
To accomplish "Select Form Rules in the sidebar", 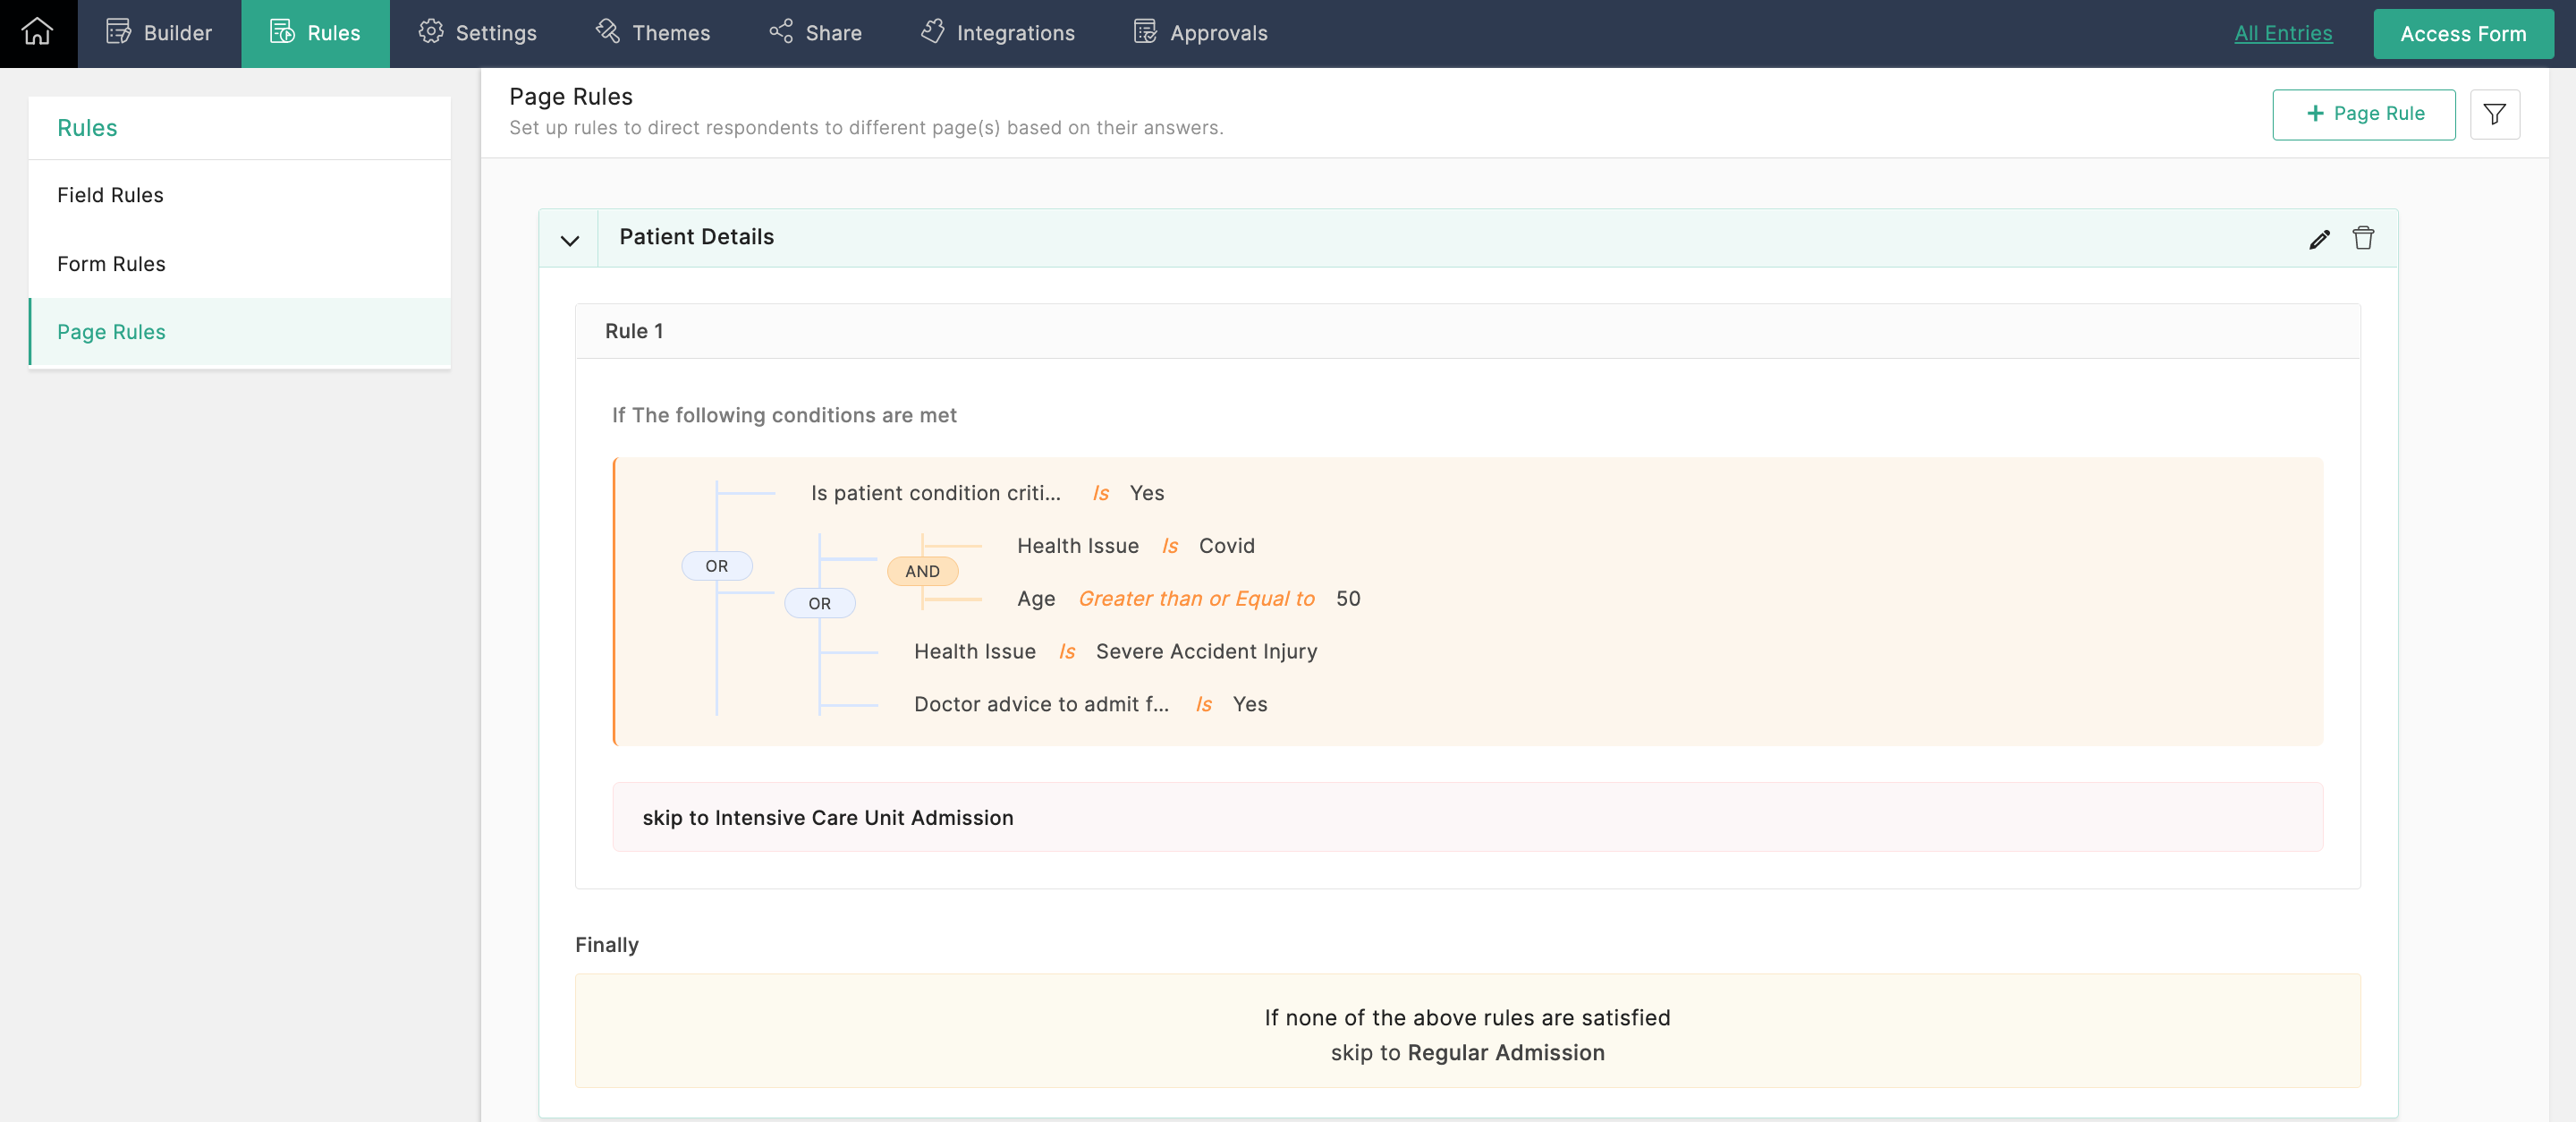I will [111, 264].
